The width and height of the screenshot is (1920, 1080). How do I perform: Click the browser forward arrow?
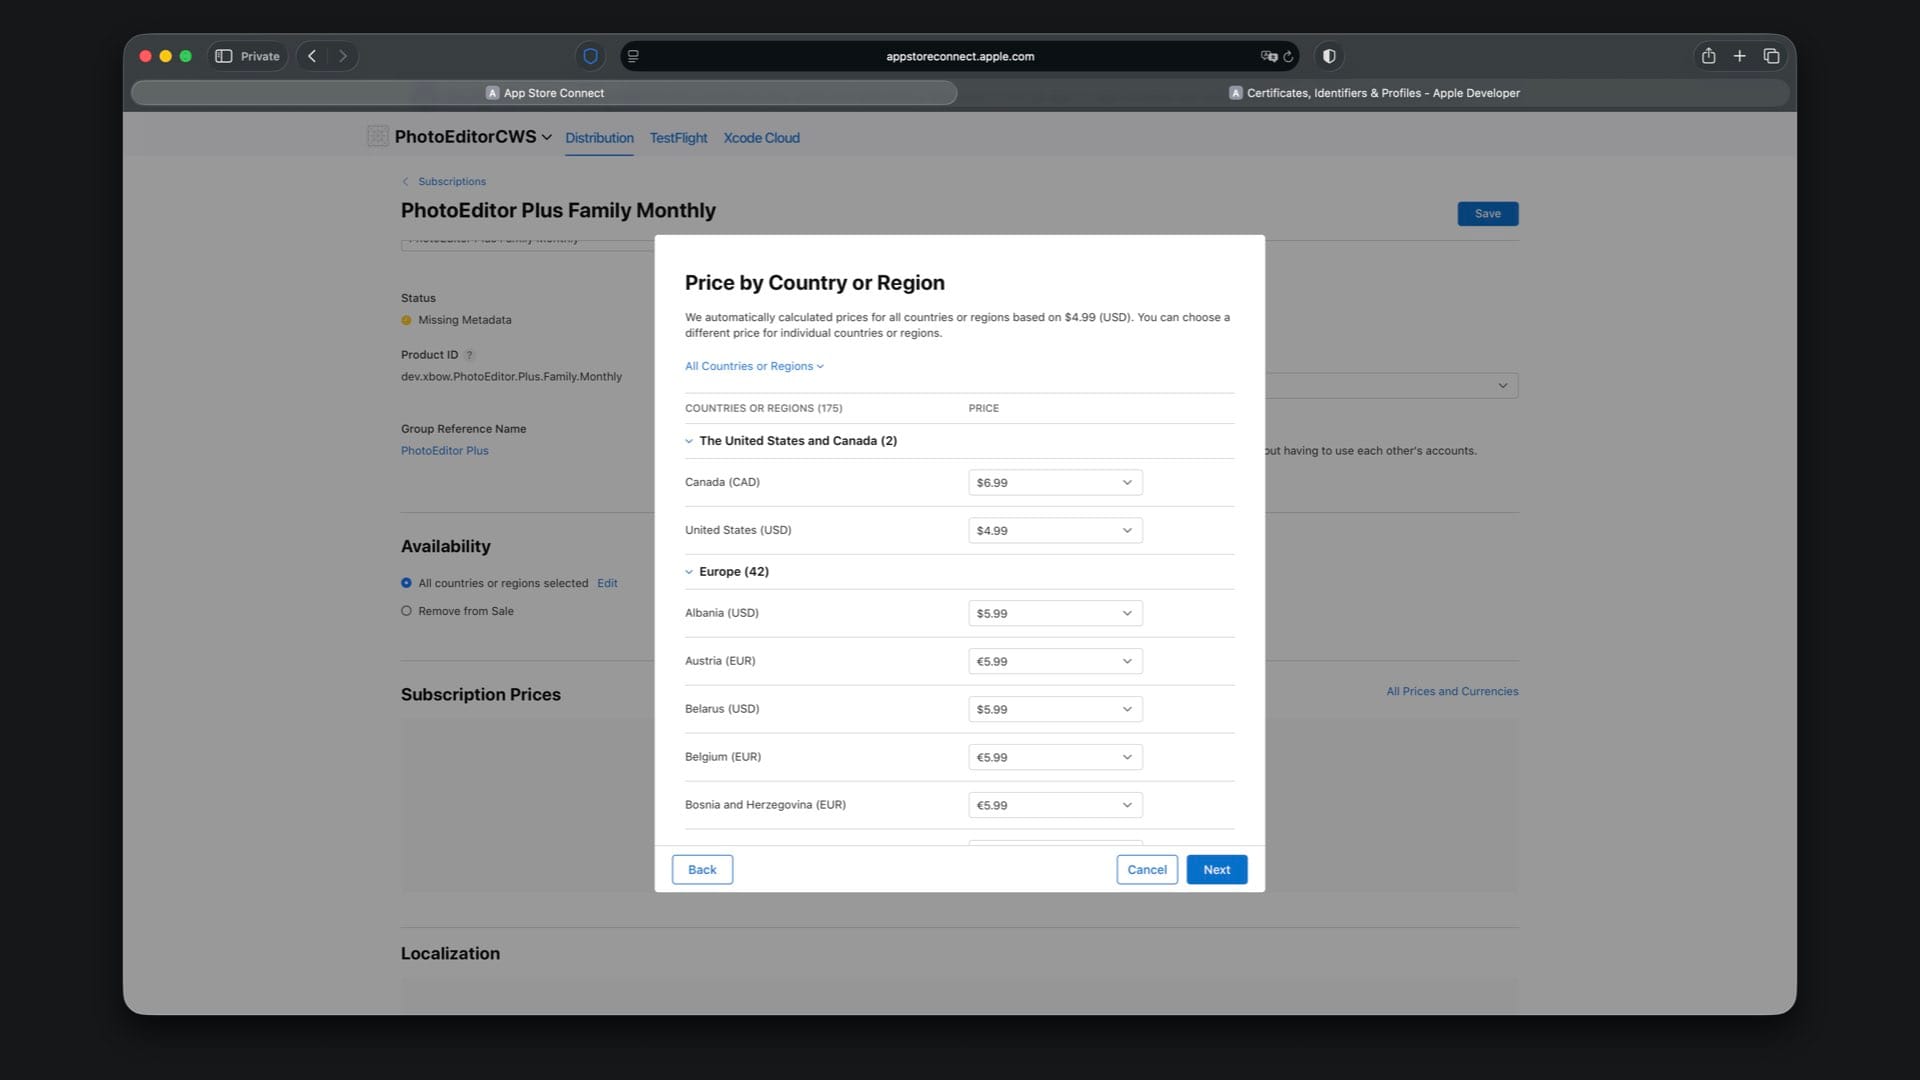[343, 56]
